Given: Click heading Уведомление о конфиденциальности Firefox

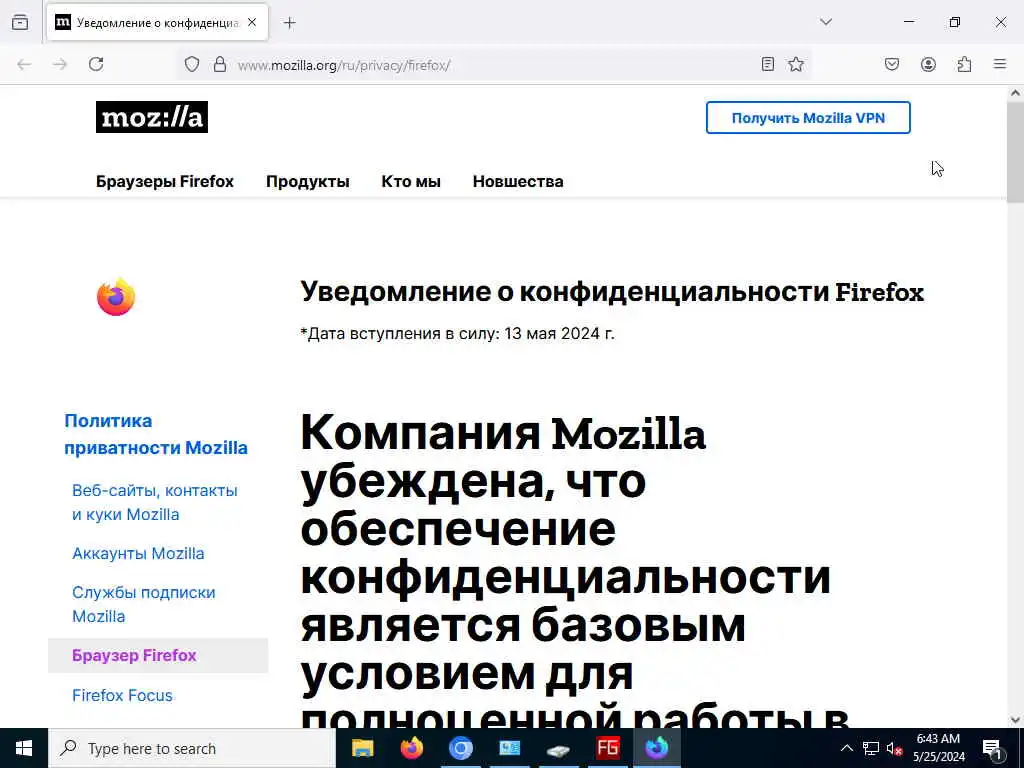Looking at the screenshot, I should coord(612,292).
